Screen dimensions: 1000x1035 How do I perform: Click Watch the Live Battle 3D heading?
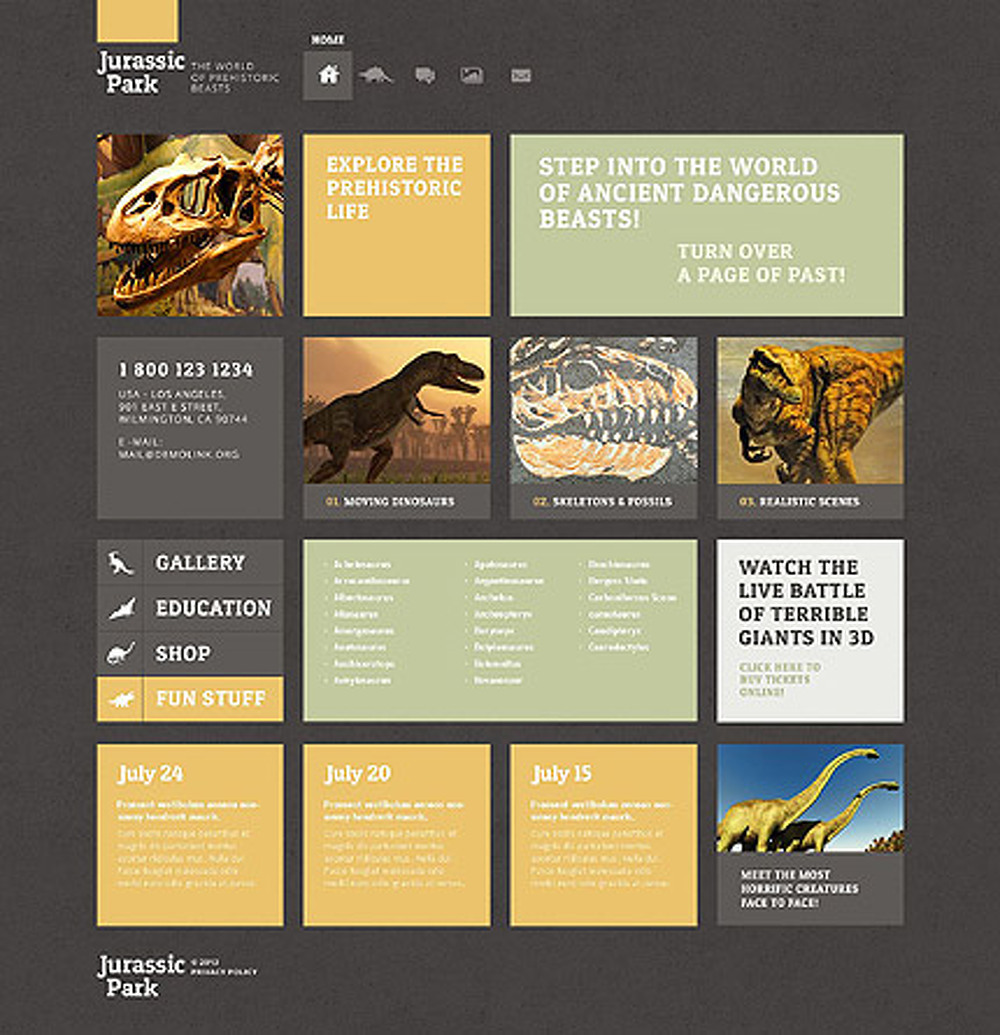[806, 602]
